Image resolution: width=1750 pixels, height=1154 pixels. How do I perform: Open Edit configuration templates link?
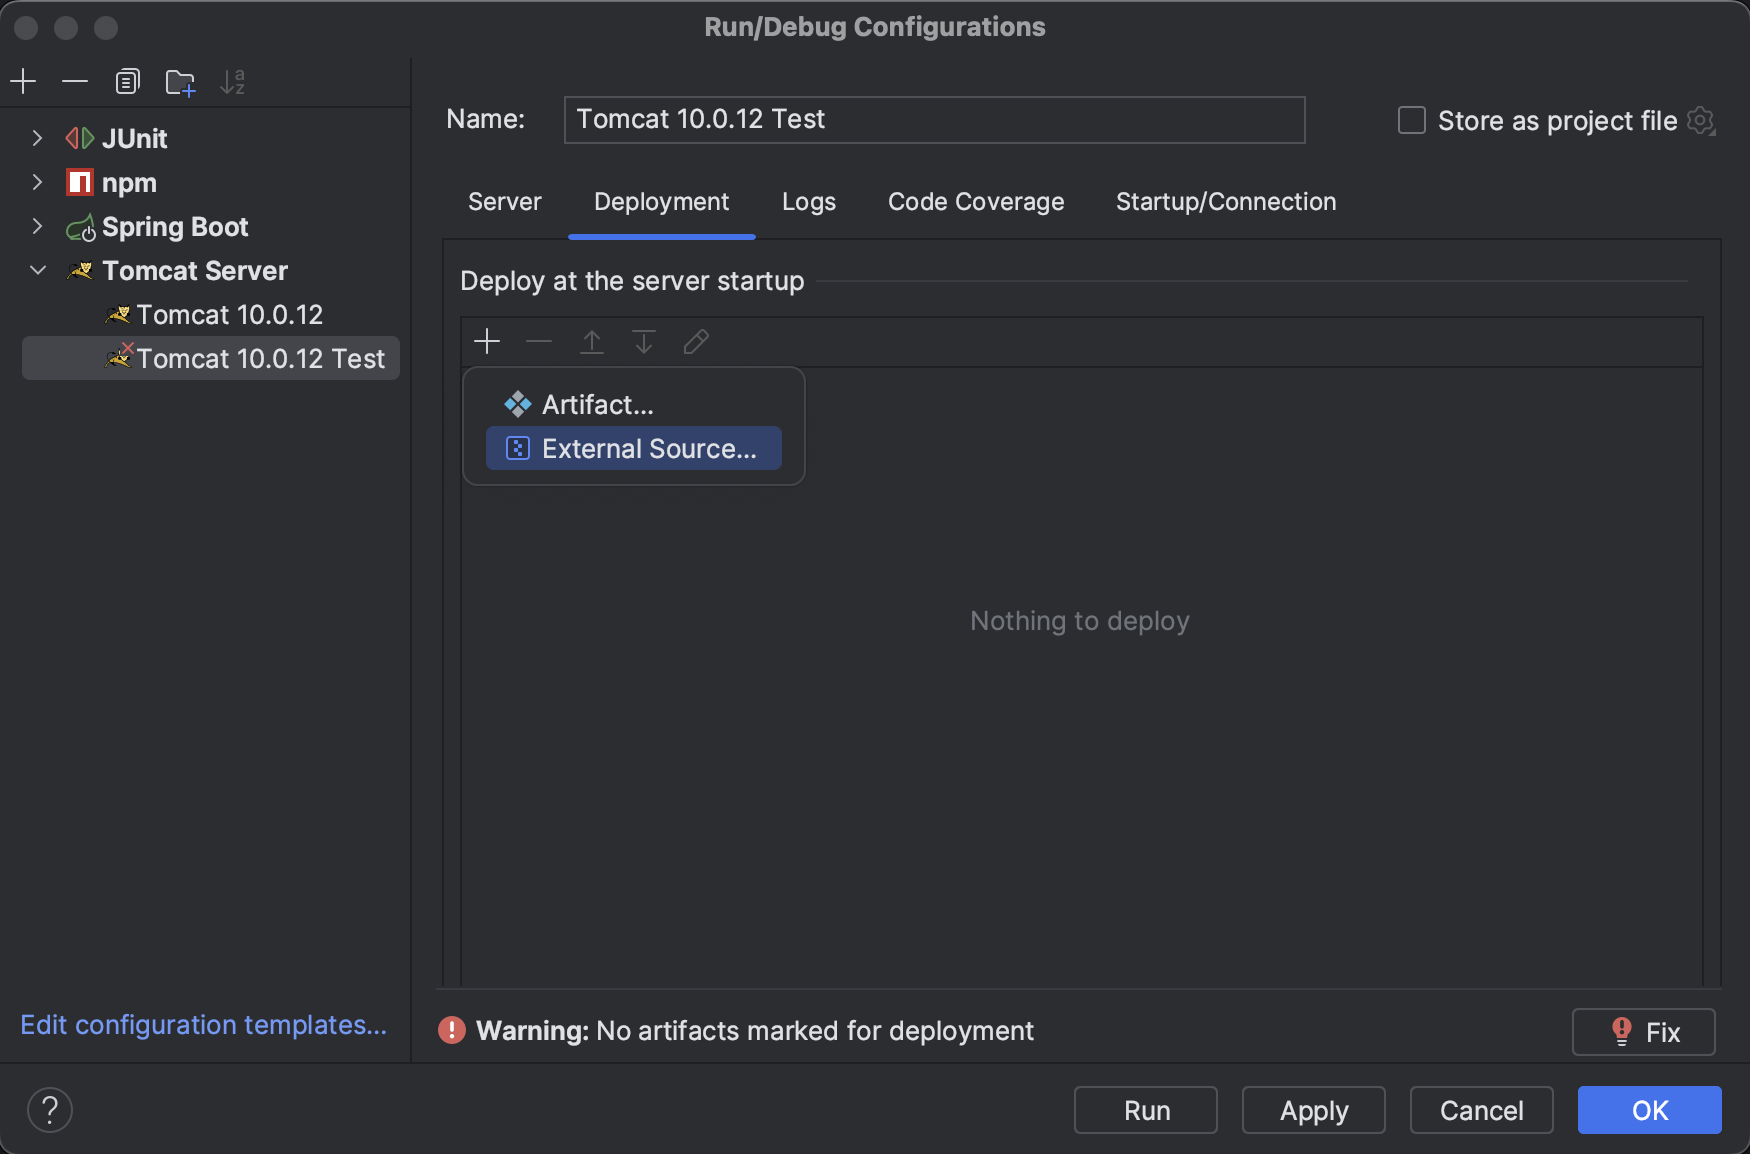tap(203, 1025)
